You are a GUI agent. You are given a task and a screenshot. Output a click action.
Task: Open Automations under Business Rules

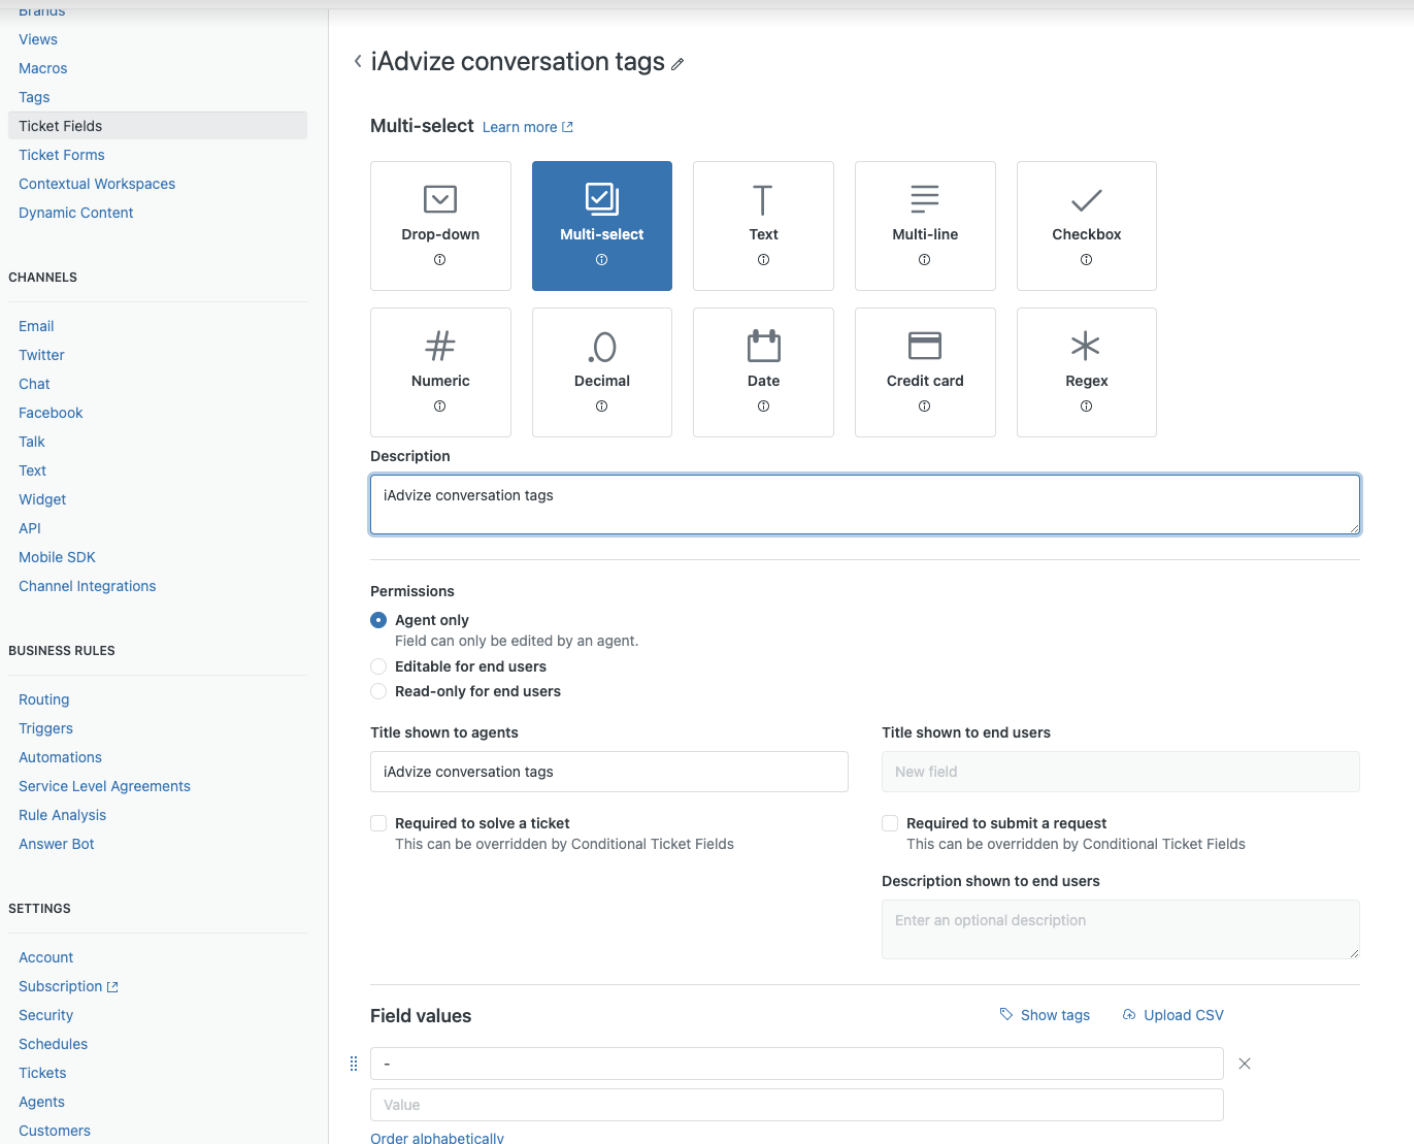(x=60, y=758)
